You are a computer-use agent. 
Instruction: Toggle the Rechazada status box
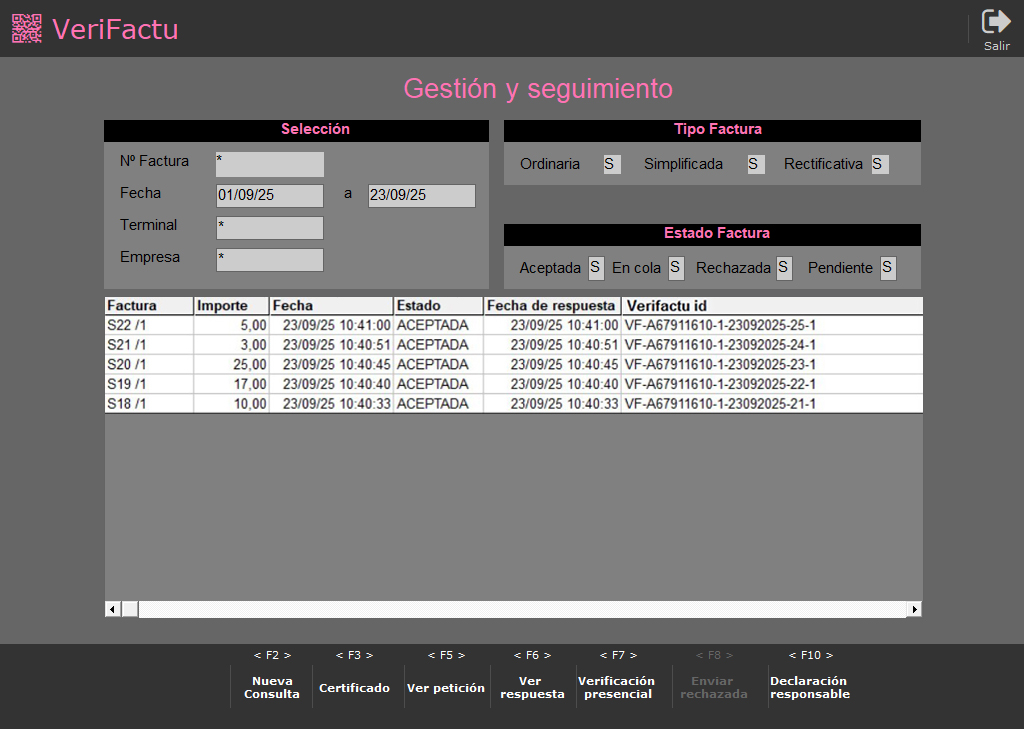pyautogui.click(x=784, y=268)
